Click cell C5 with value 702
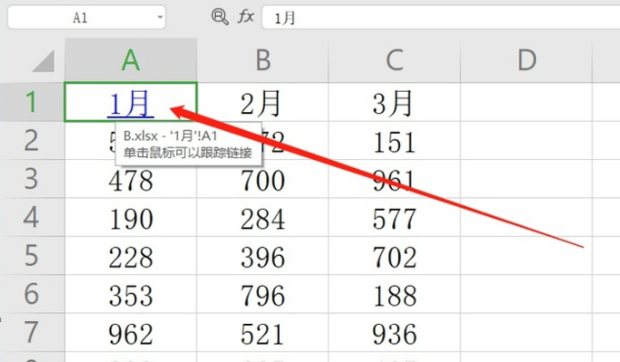 pyautogui.click(x=394, y=255)
